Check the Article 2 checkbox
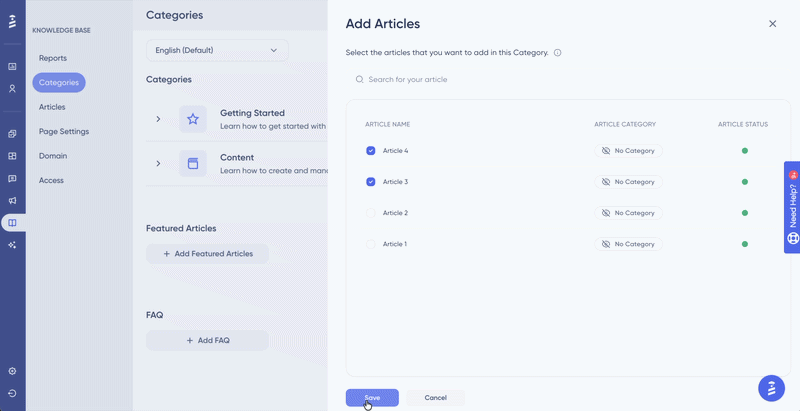Image resolution: width=800 pixels, height=411 pixels. coord(371,213)
